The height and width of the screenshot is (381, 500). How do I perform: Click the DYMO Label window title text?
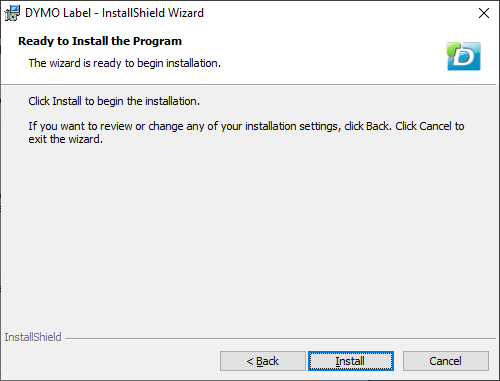pyautogui.click(x=114, y=13)
